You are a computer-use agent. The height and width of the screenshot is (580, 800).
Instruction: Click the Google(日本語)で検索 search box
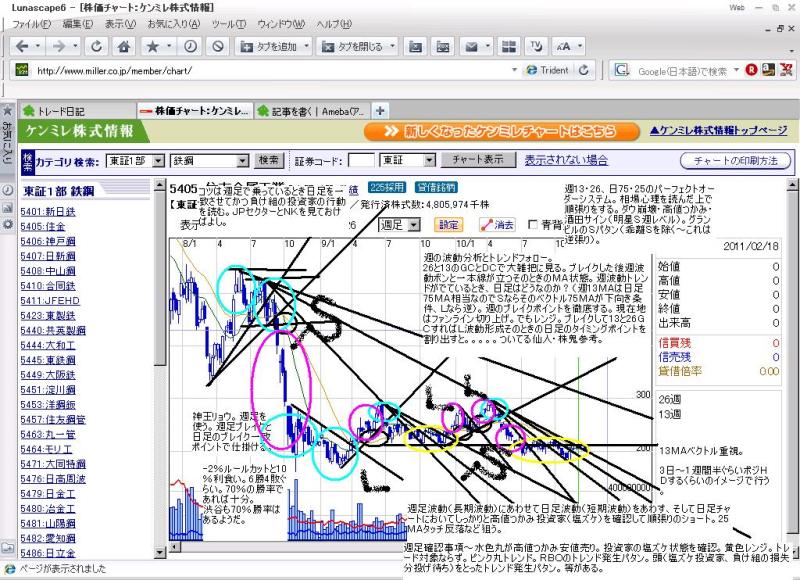click(x=684, y=71)
